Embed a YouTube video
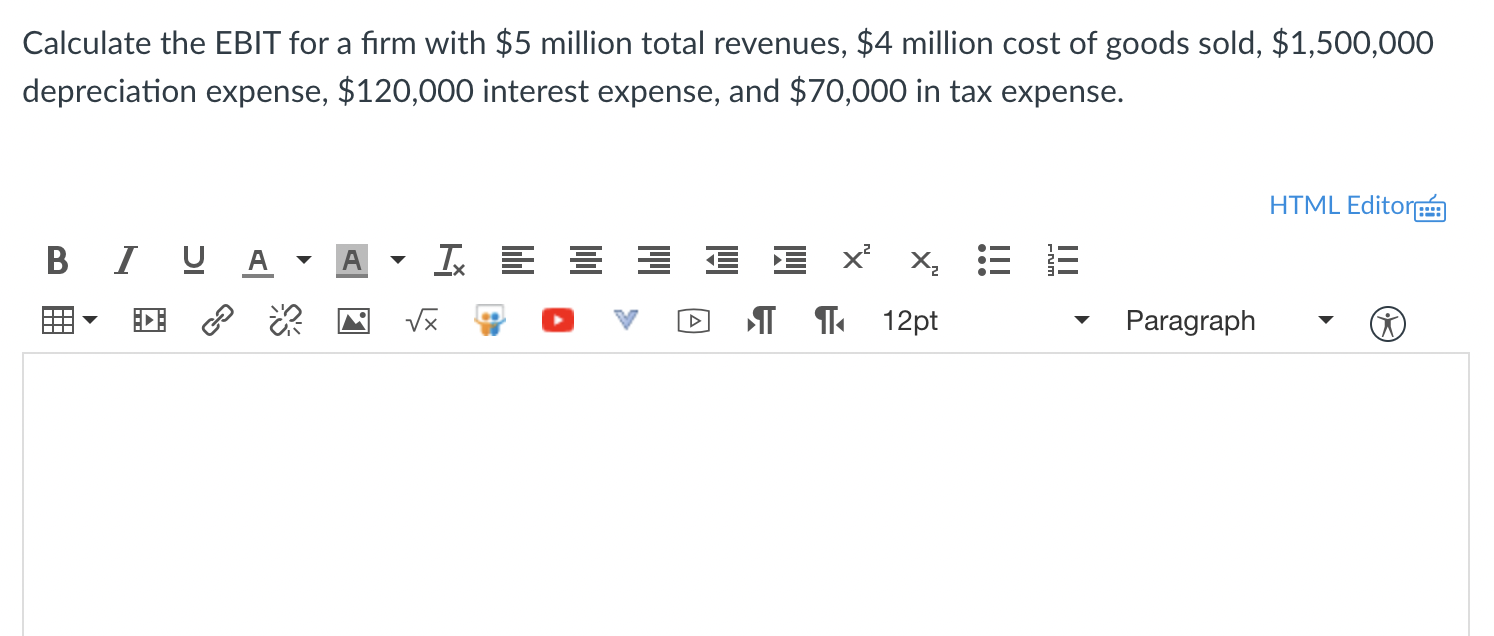Screen dimensions: 1494x636 point(557,320)
